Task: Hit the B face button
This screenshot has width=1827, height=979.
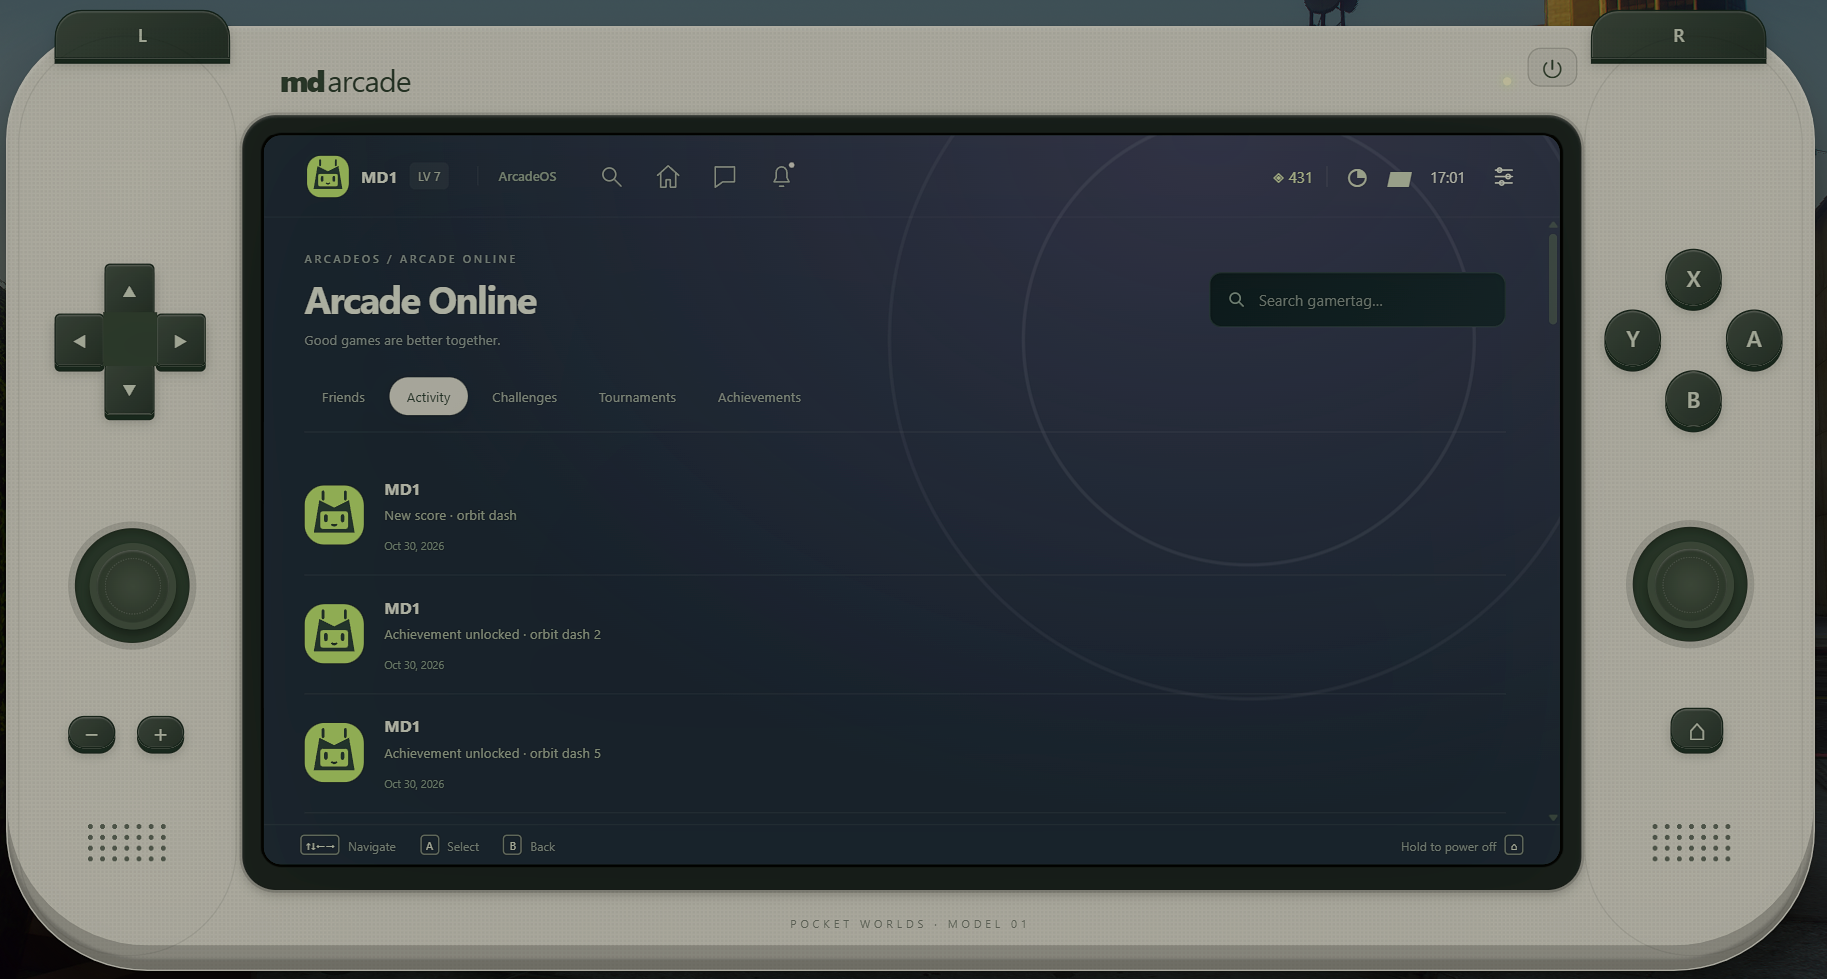Action: pos(1693,400)
